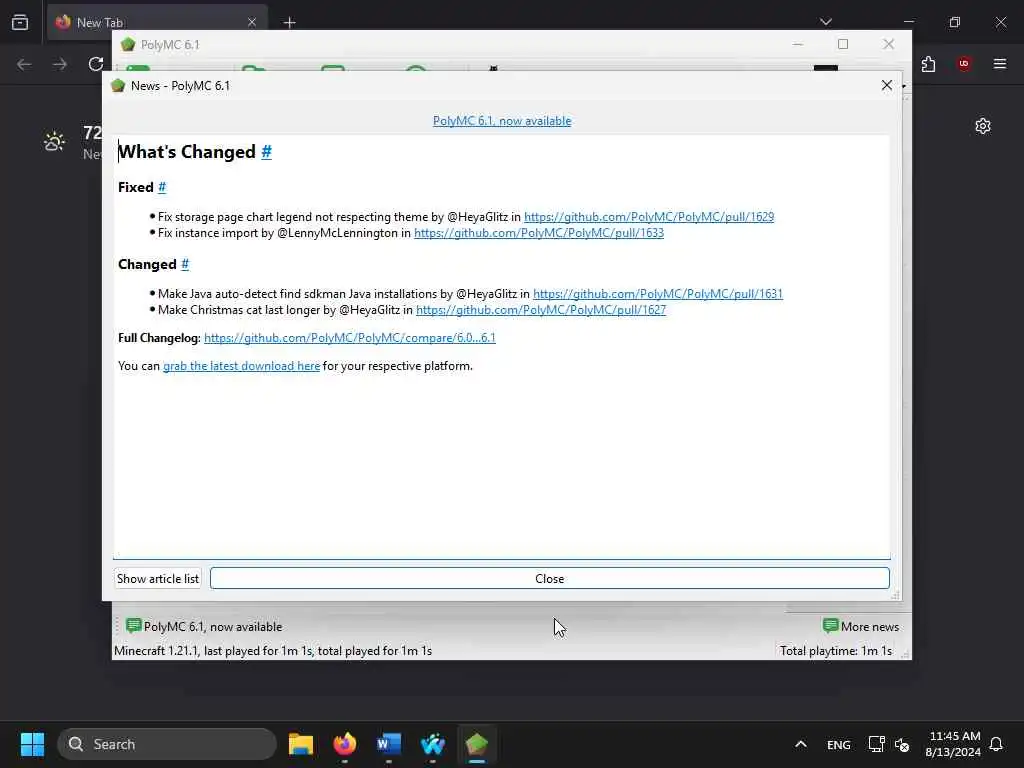Screen dimensions: 1024x768
Task: Switch to Firefox from taskbar
Action: pyautogui.click(x=345, y=744)
